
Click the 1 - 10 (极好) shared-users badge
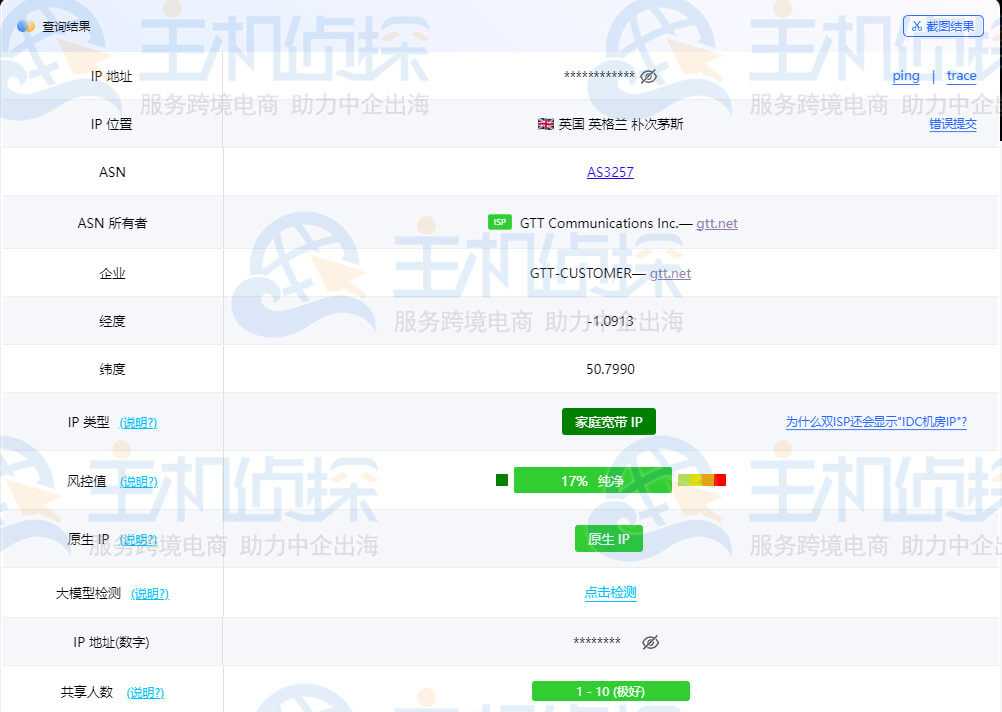point(611,691)
